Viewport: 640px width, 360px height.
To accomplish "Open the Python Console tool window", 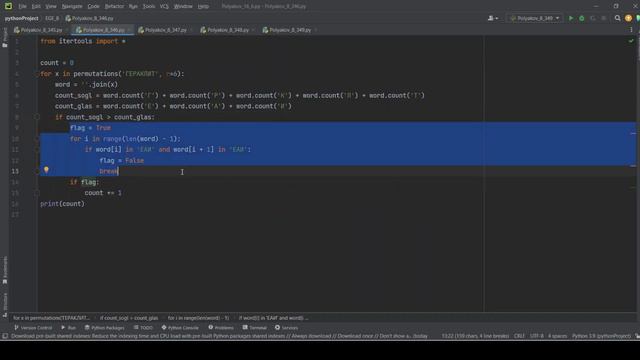I will click(180, 327).
